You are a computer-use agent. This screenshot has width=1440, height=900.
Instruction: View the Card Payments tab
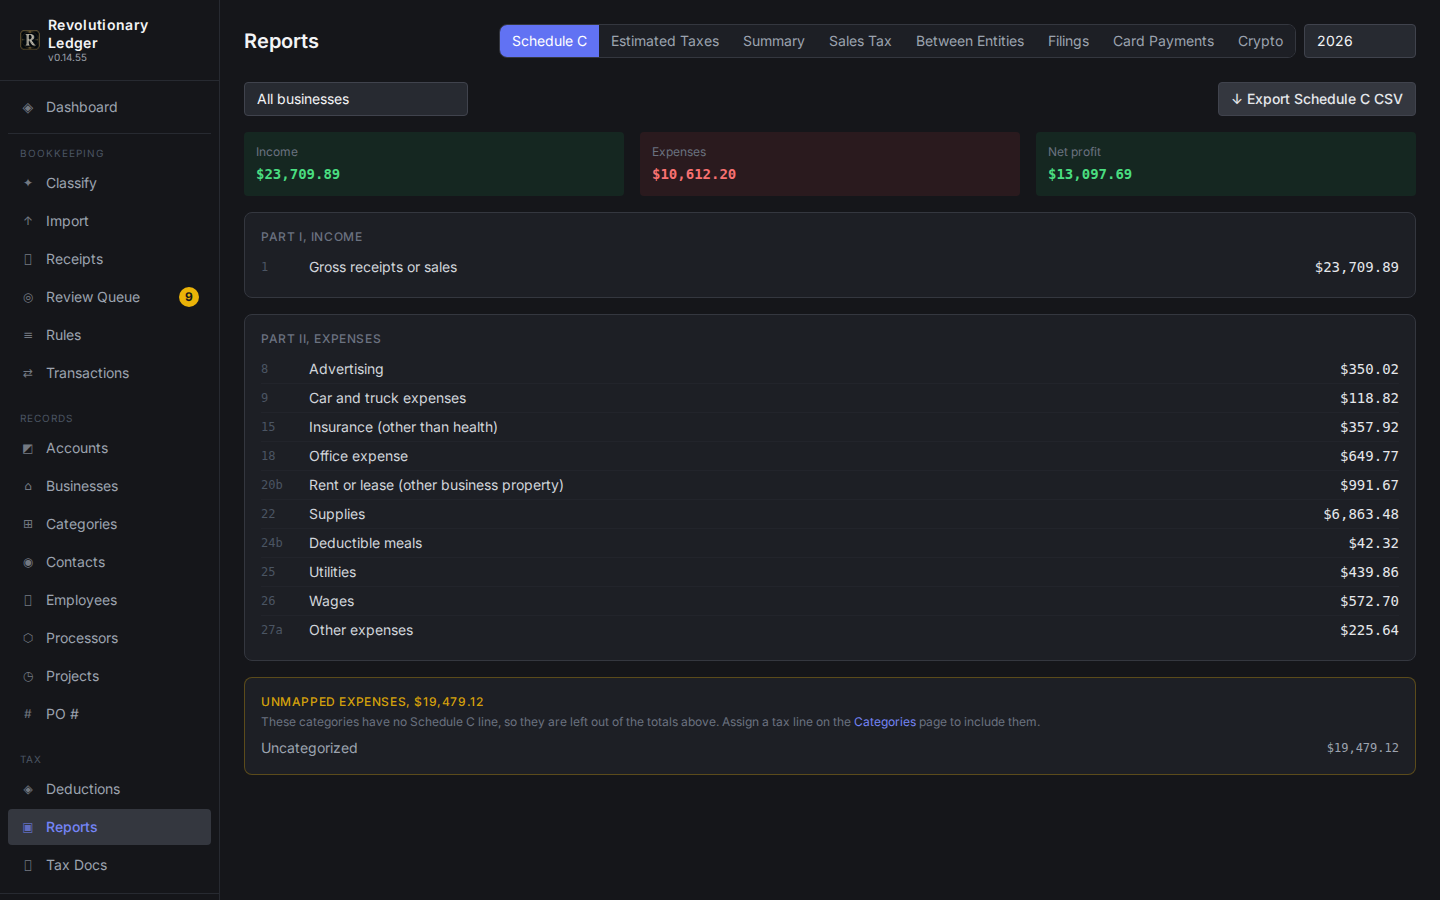point(1163,41)
